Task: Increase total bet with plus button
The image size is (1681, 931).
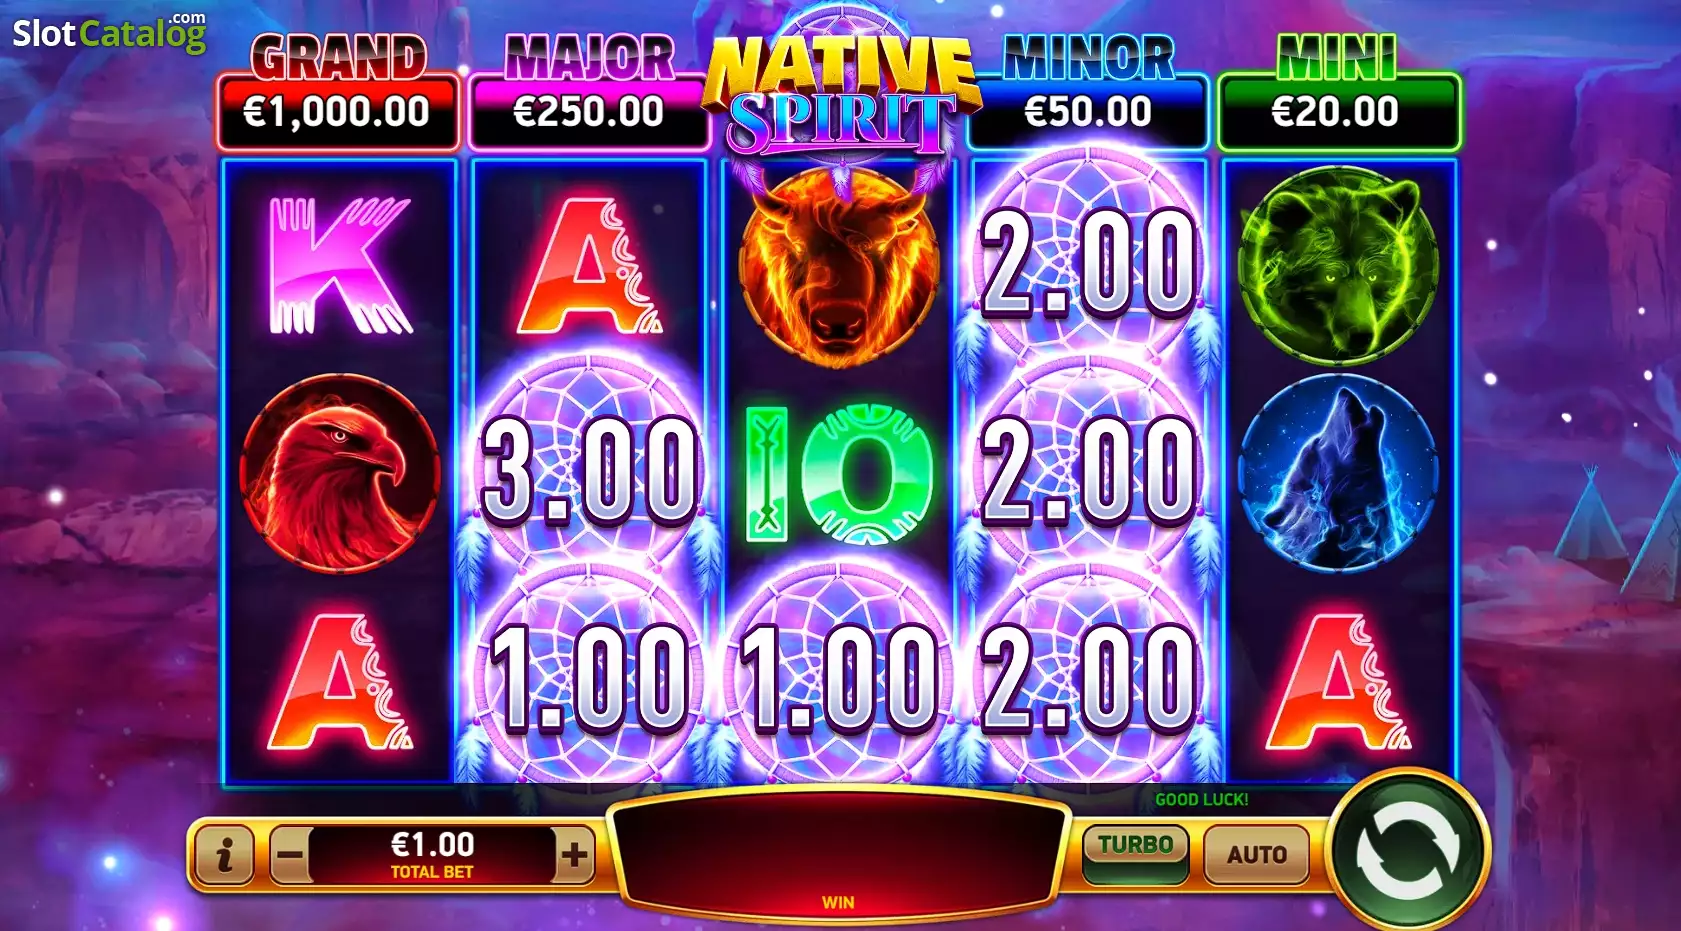Action: click(x=574, y=855)
